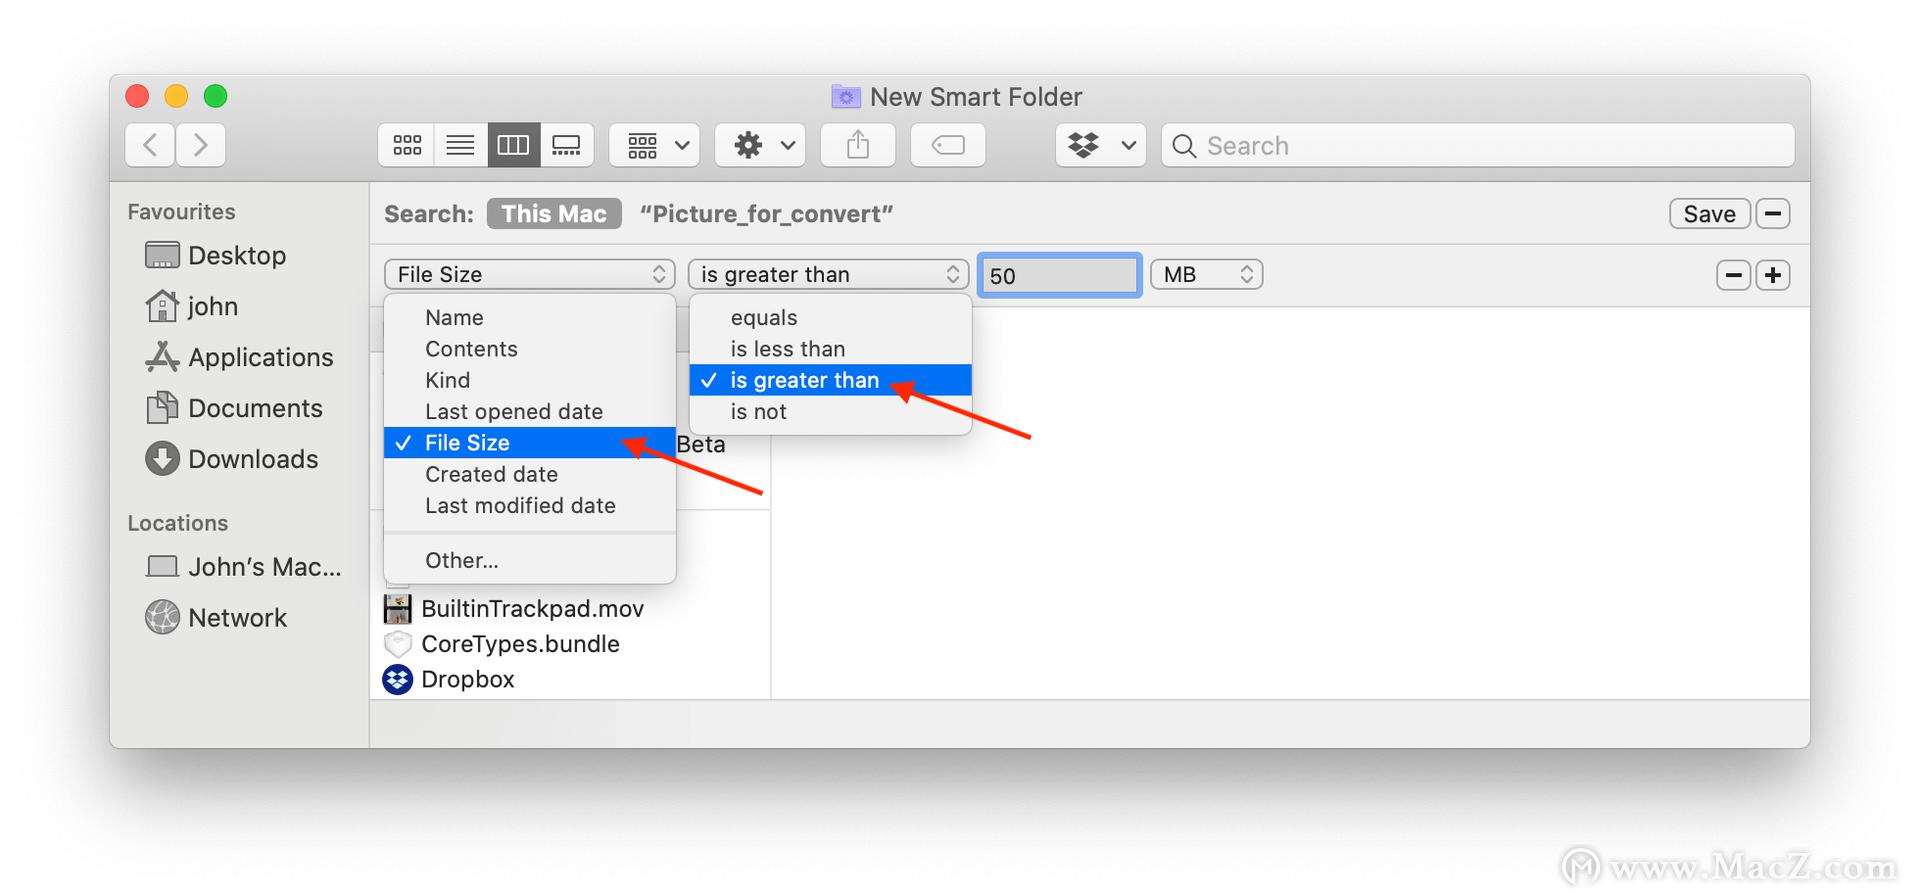Open the MB unit popup
The width and height of the screenshot is (1920, 893).
pos(1207,274)
